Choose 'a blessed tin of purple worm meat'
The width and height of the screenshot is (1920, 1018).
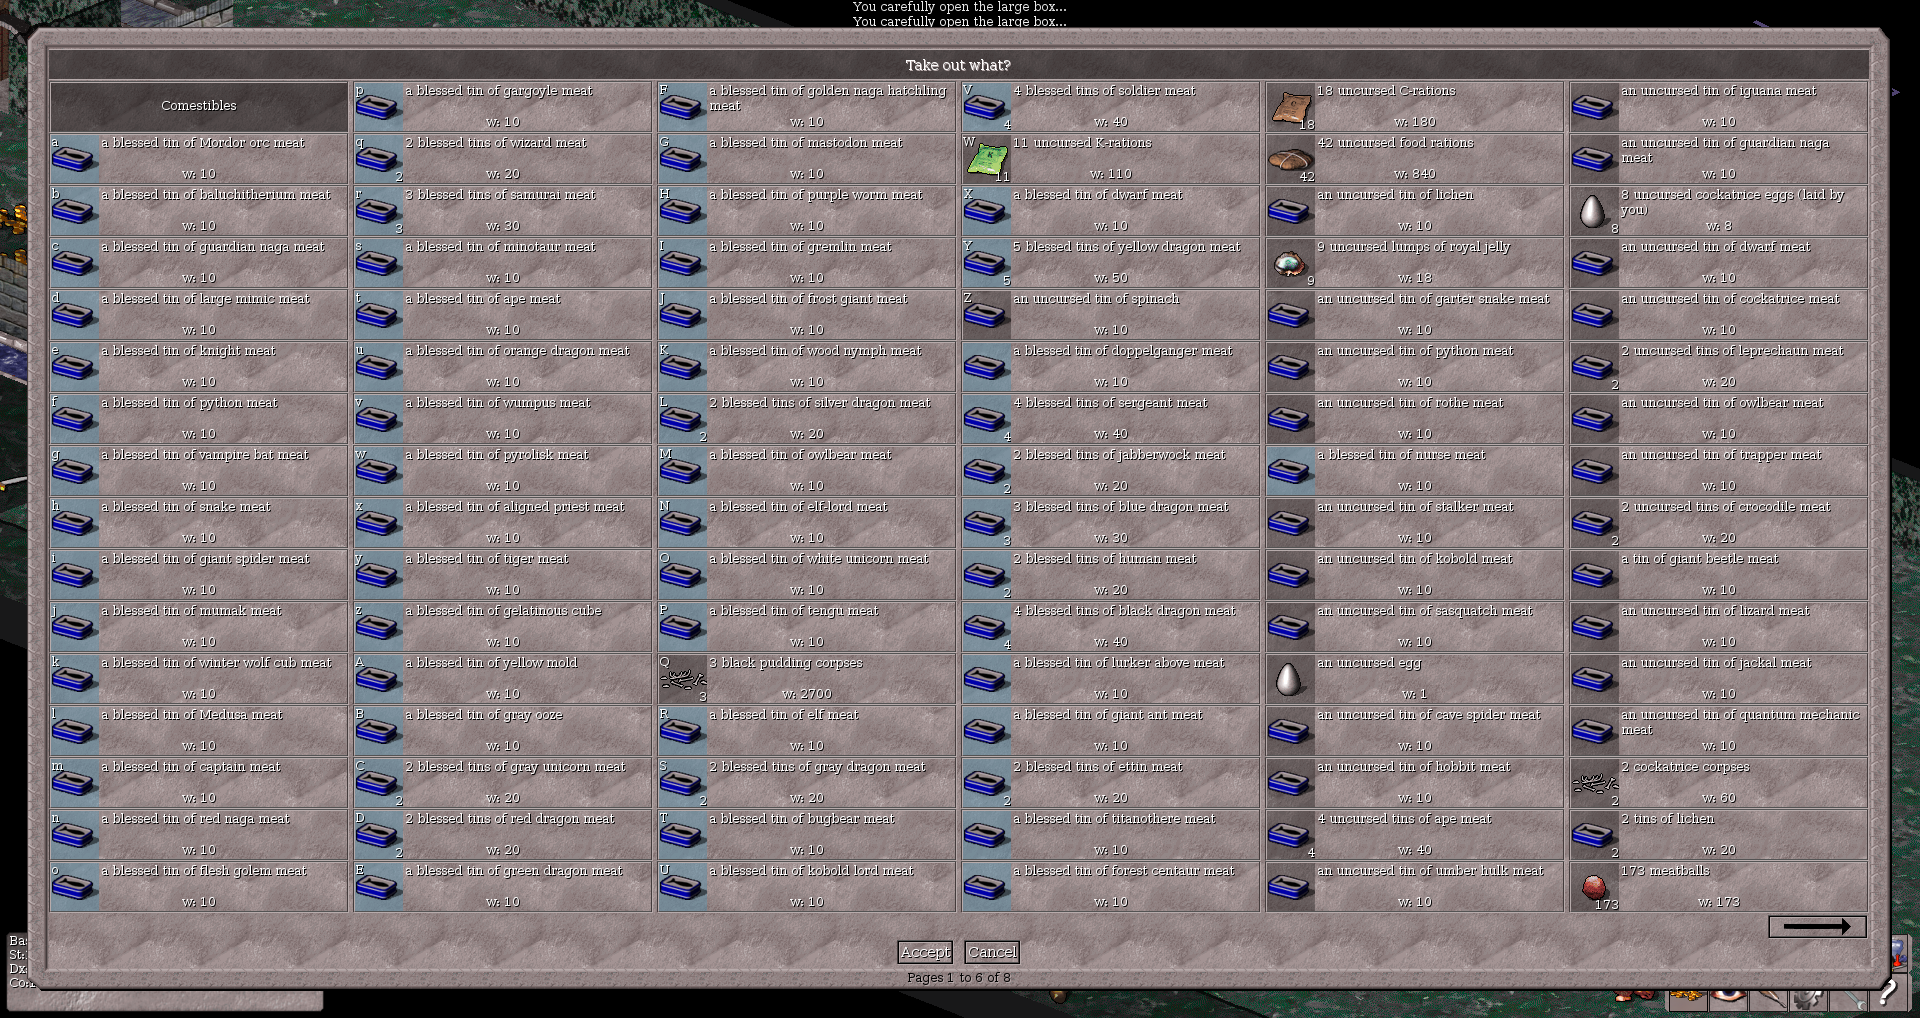[807, 211]
